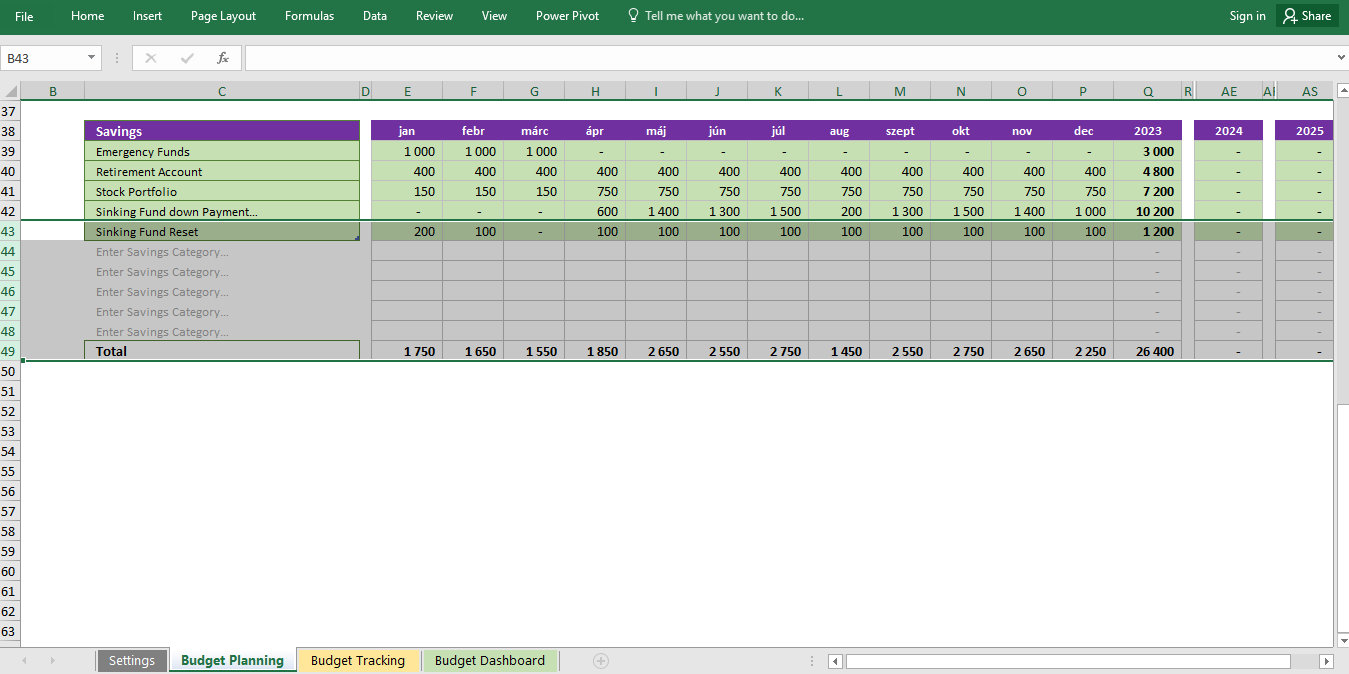
Task: Open the File menu
Action: tap(23, 15)
